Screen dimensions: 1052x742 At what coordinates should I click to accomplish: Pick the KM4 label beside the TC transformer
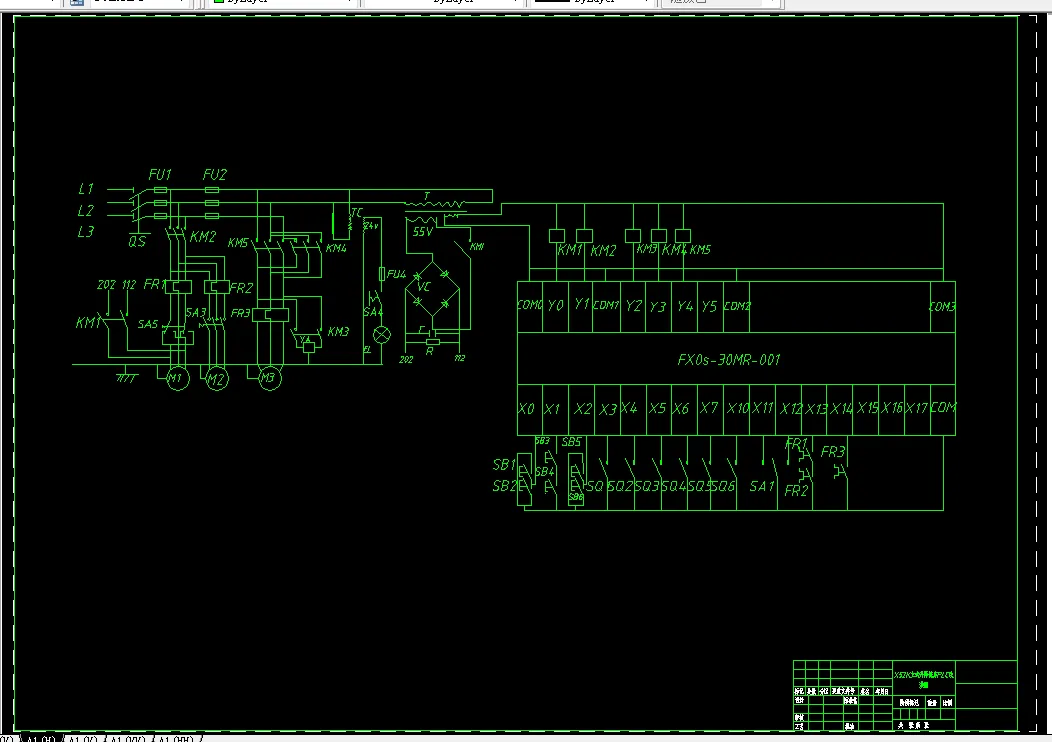point(336,248)
